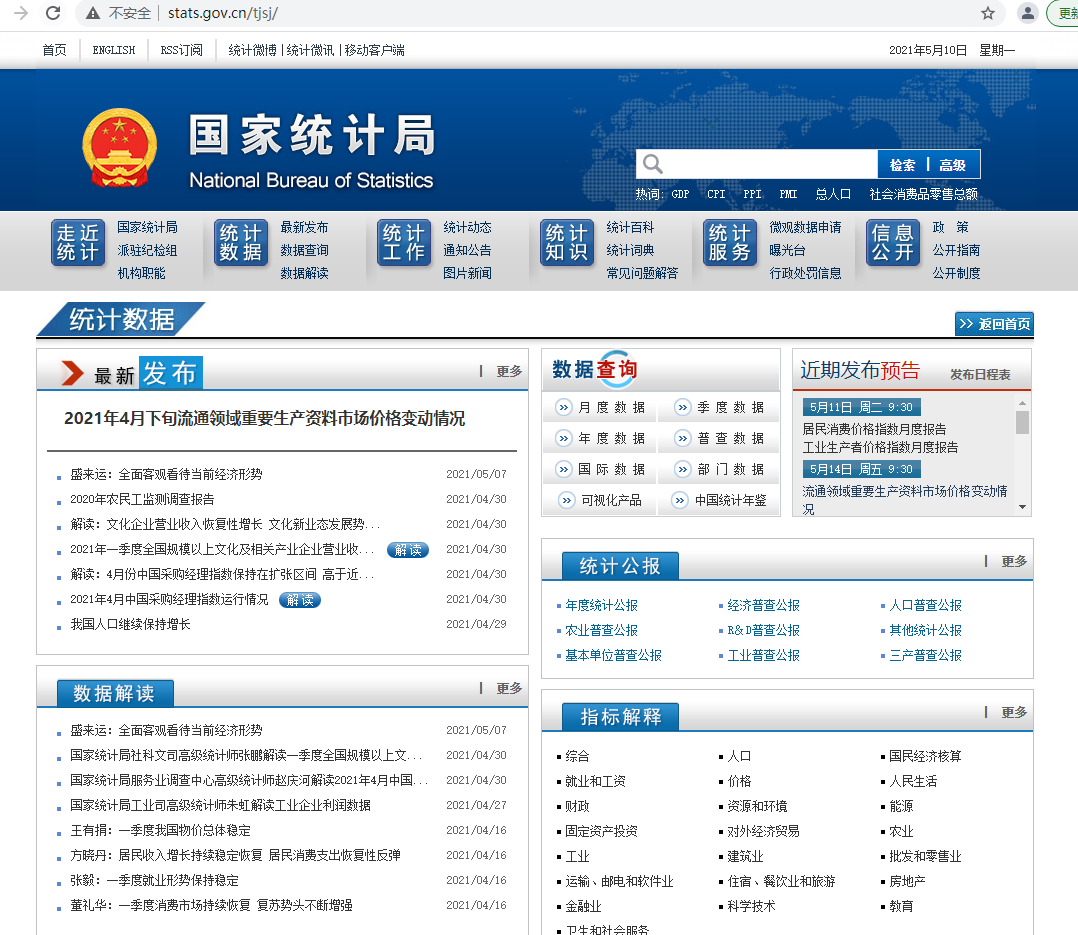Image resolution: width=1078 pixels, height=935 pixels.
Task: Open the ENGLISH top menu link
Action: pyautogui.click(x=113, y=50)
